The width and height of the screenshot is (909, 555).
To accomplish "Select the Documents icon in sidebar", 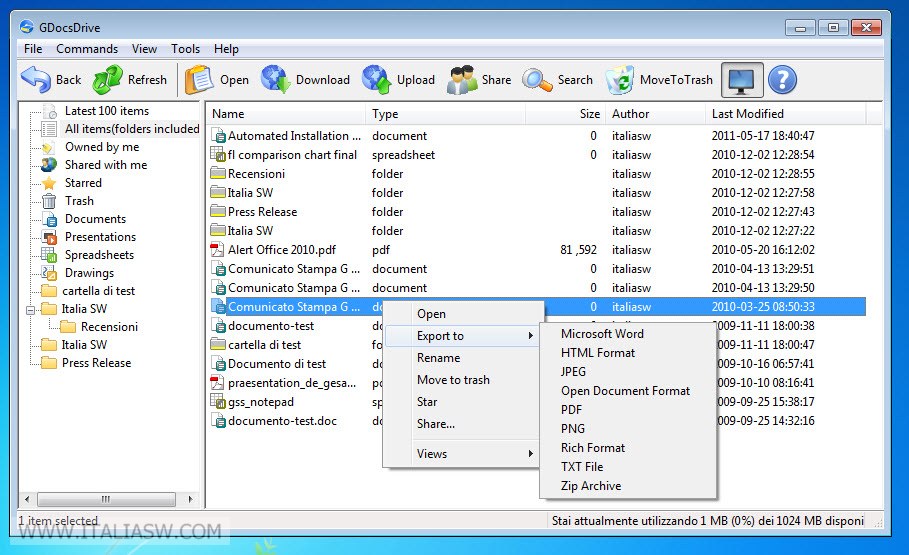I will (50, 219).
